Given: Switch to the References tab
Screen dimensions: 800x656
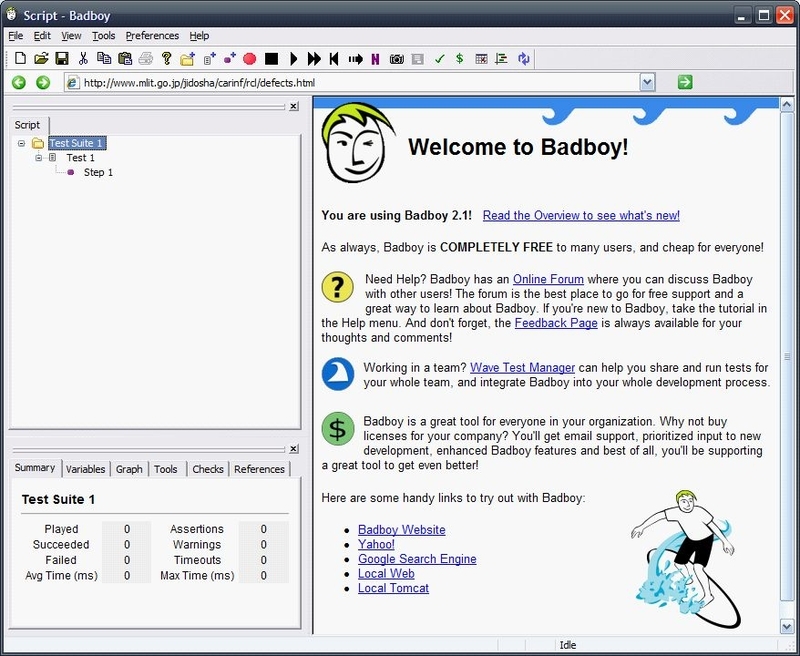Looking at the screenshot, I should [x=259, y=469].
